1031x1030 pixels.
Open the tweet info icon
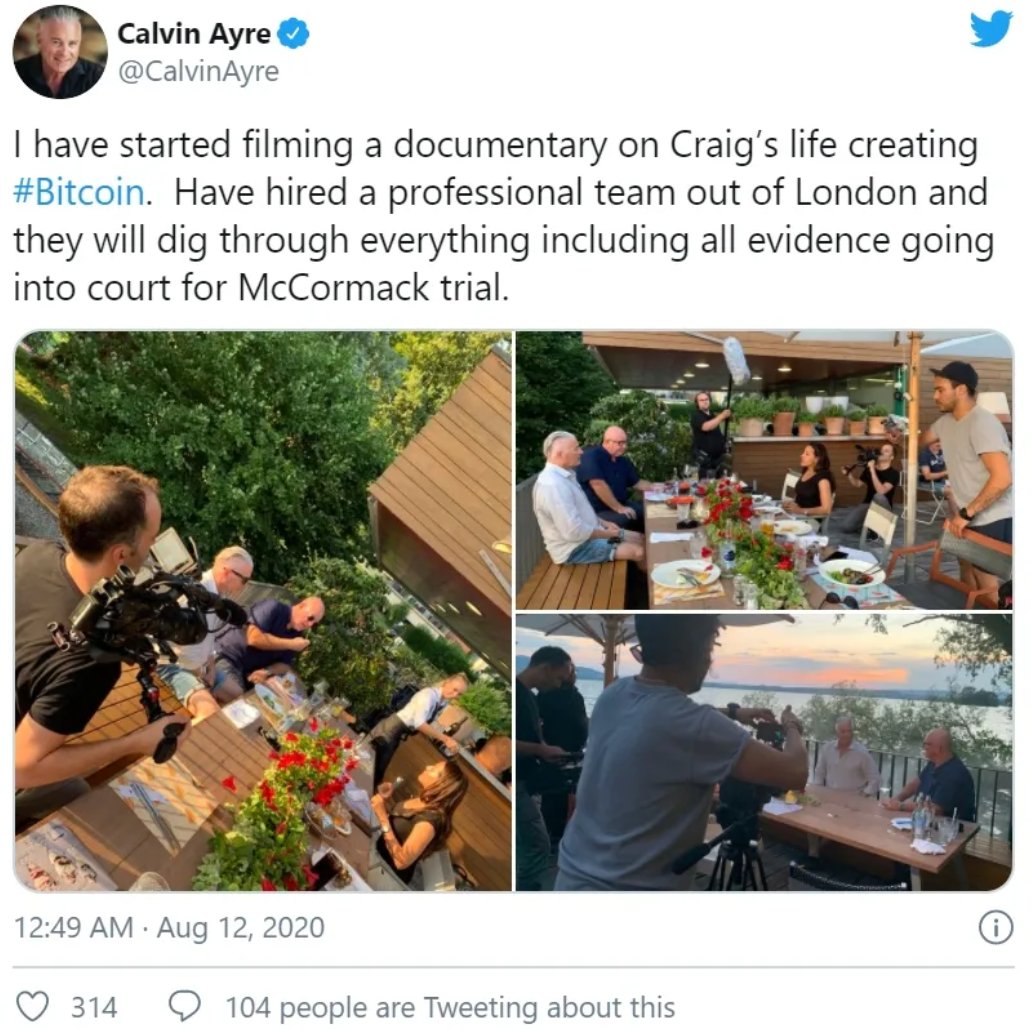[x=995, y=928]
